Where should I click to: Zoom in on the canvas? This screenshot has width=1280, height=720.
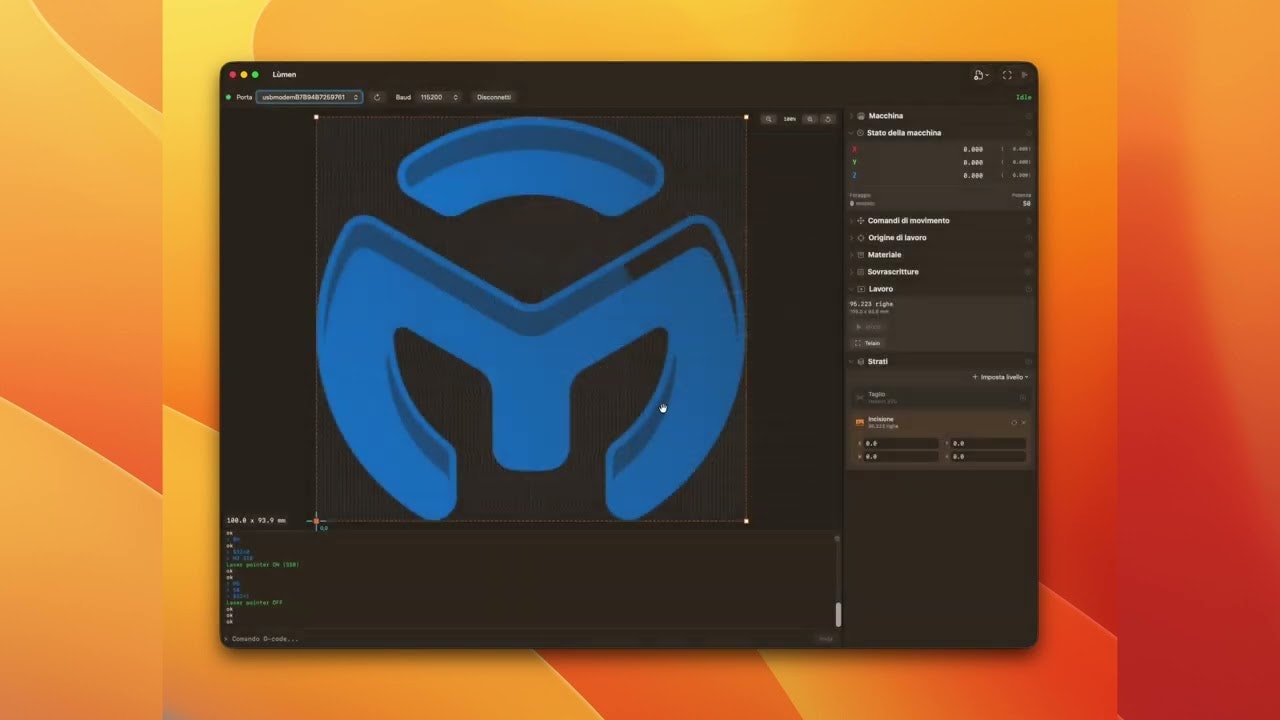pyautogui.click(x=811, y=119)
